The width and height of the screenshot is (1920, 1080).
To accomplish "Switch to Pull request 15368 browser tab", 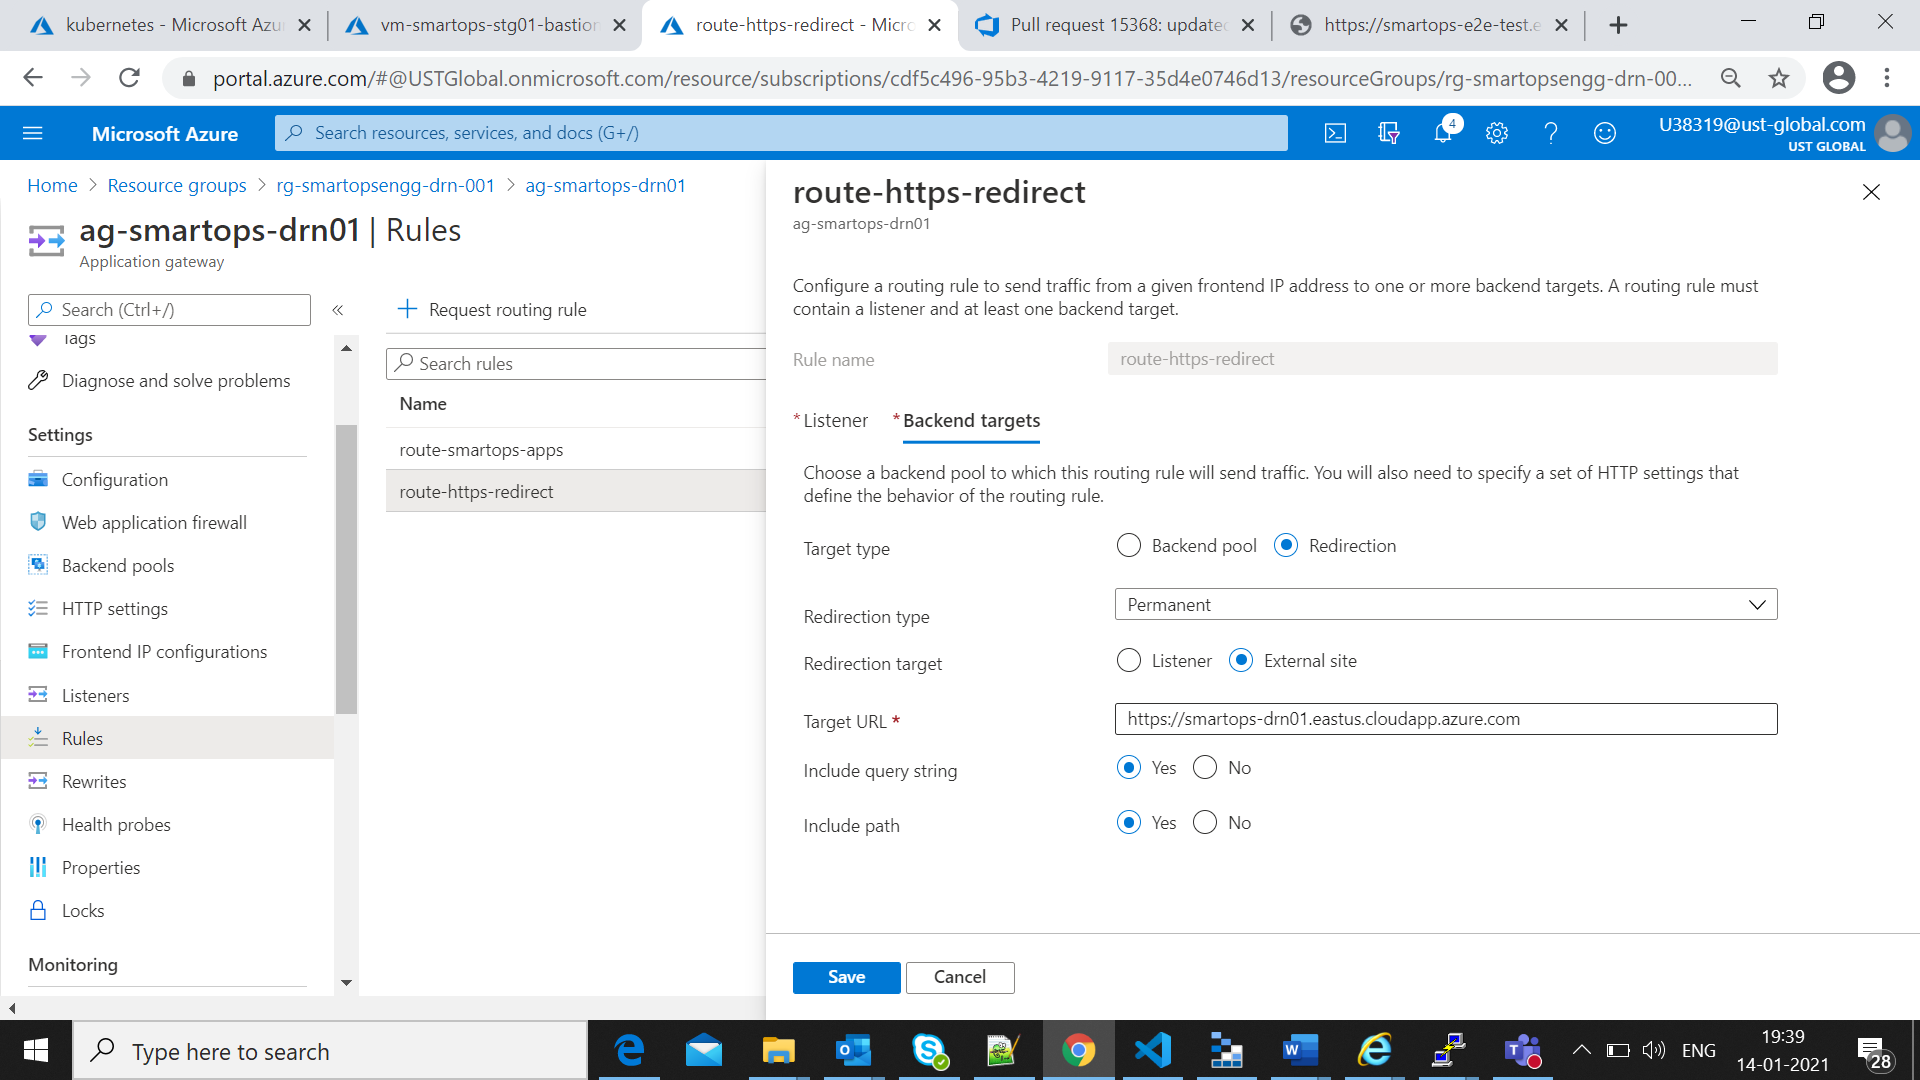I will click(1113, 25).
